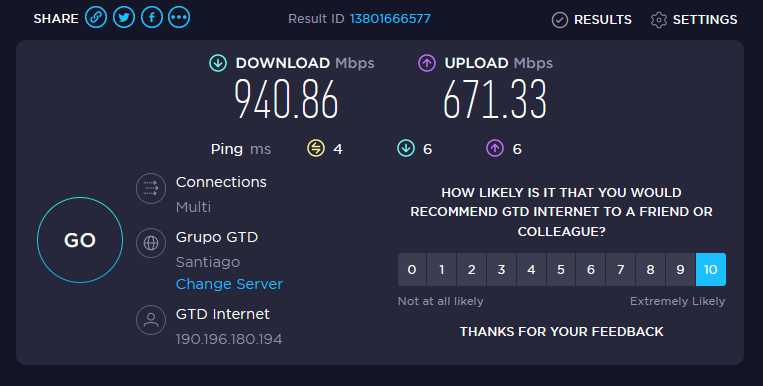This screenshot has width=763, height=386.
Task: Open more share options ellipsis icon
Action: pos(179,18)
